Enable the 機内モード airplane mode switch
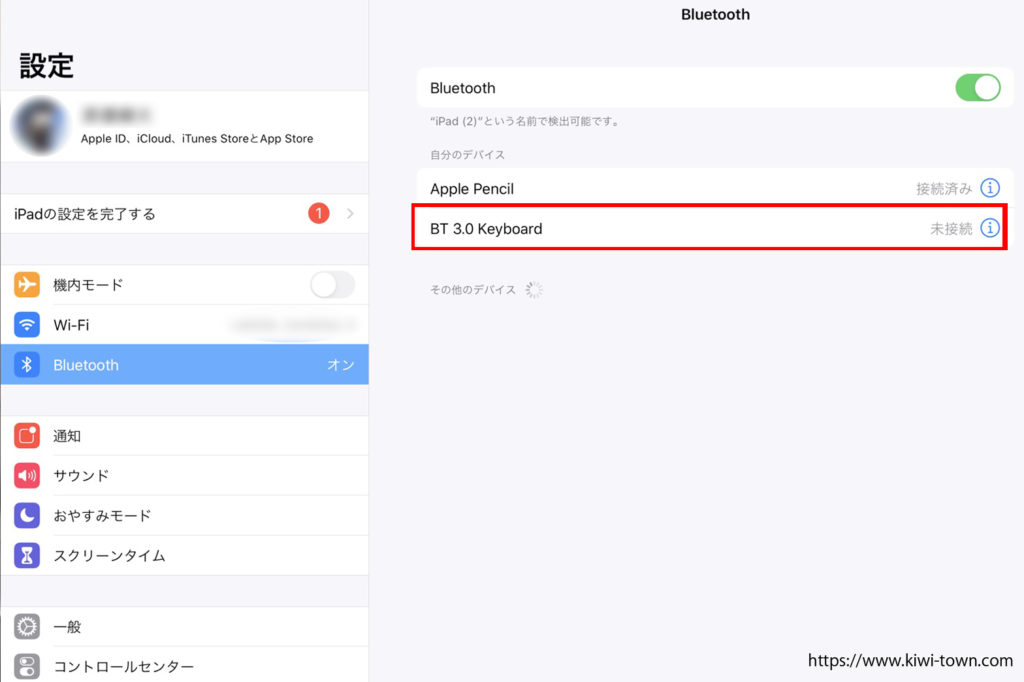 [332, 285]
